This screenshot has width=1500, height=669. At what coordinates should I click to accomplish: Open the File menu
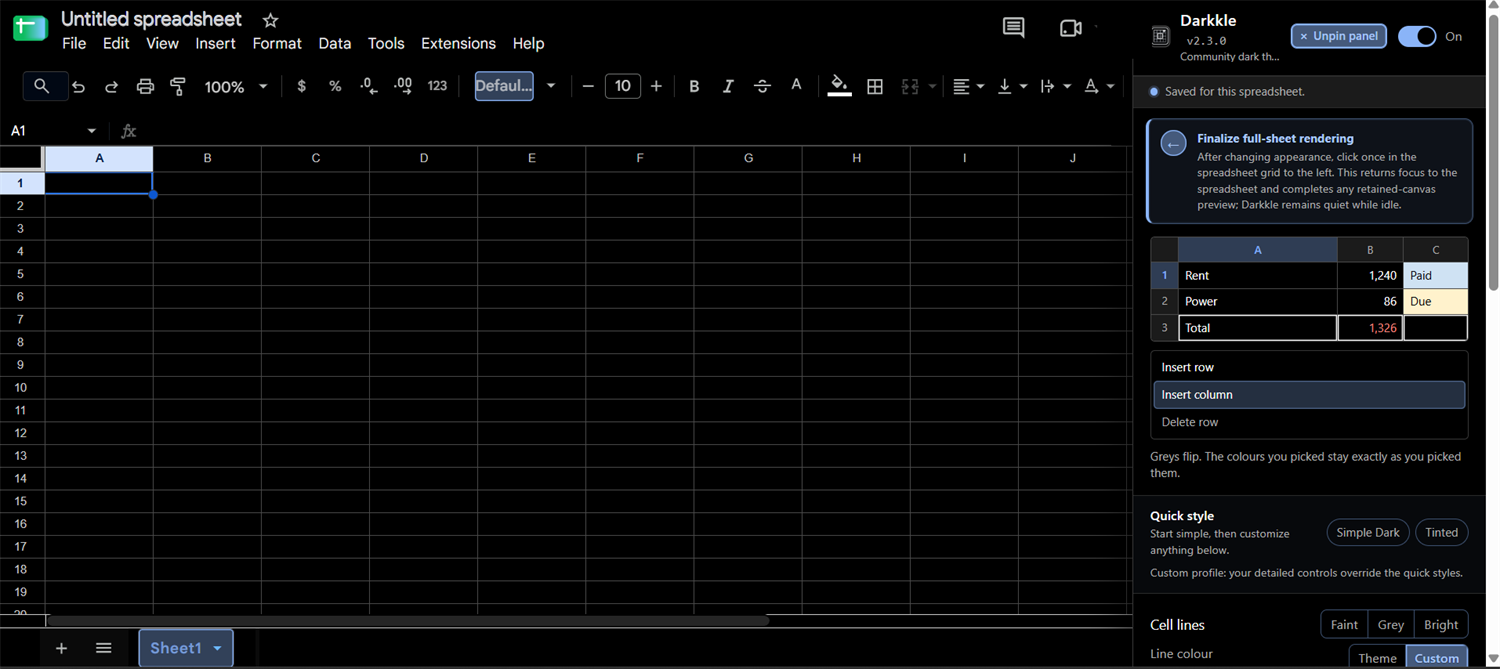[x=74, y=43]
